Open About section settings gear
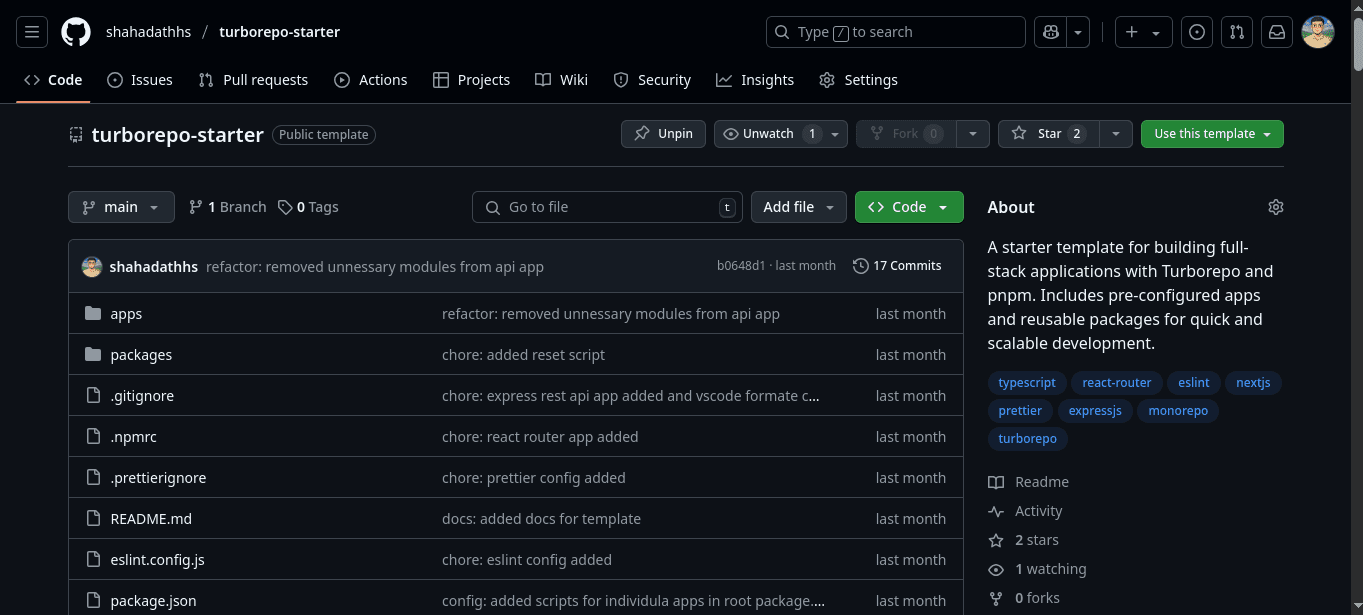The image size is (1363, 615). 1275,207
